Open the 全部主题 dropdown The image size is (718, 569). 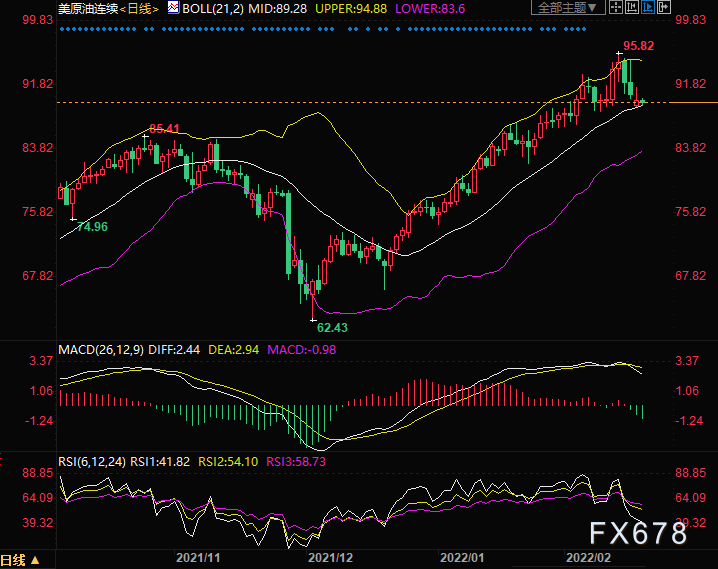568,7
